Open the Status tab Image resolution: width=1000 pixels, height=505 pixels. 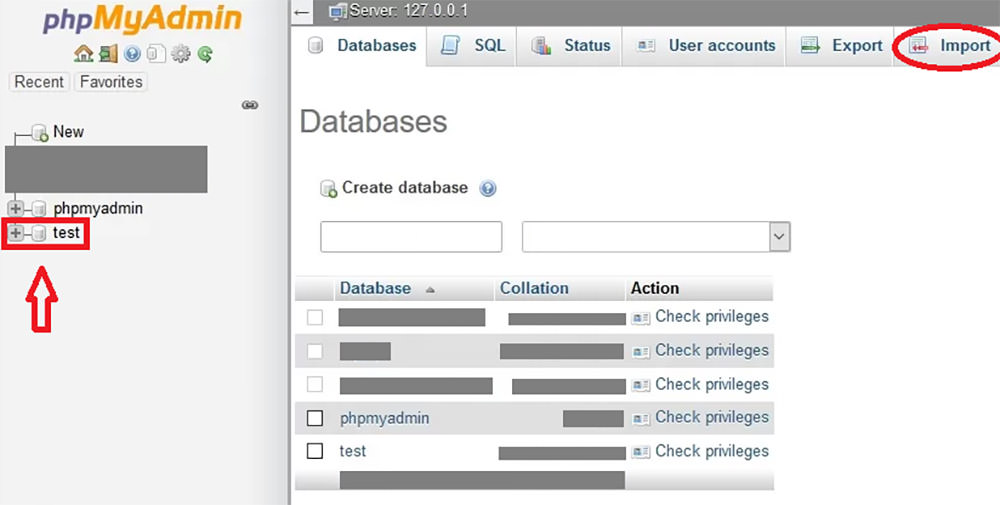pos(570,46)
